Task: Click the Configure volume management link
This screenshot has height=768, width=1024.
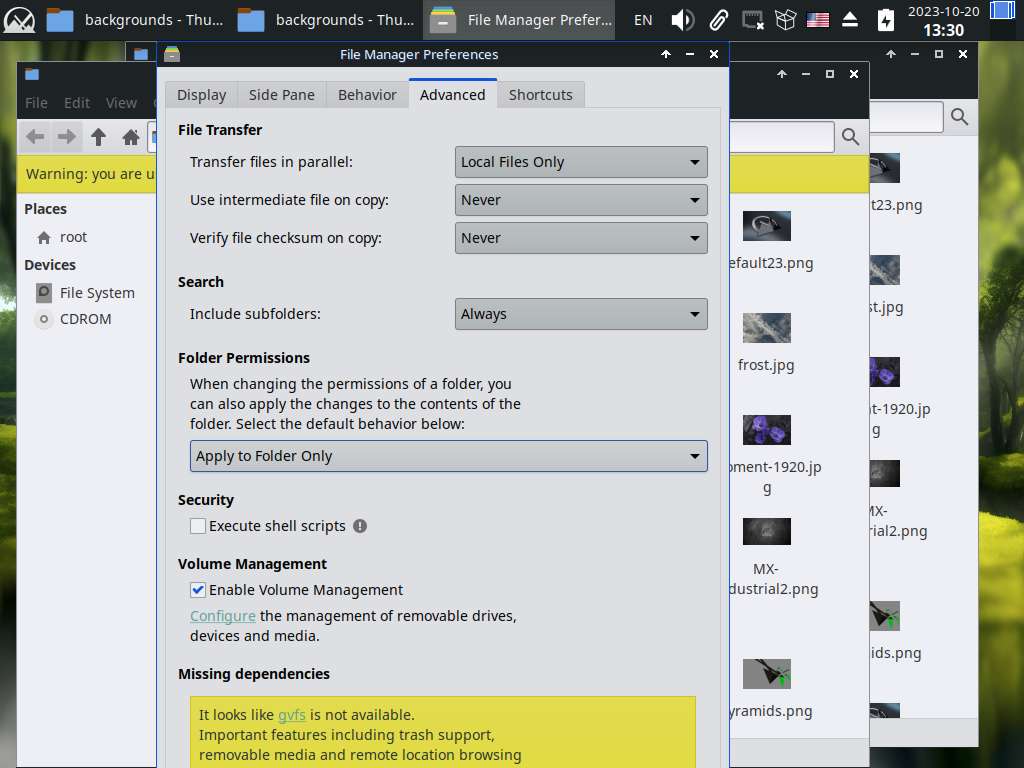Action: point(223,616)
